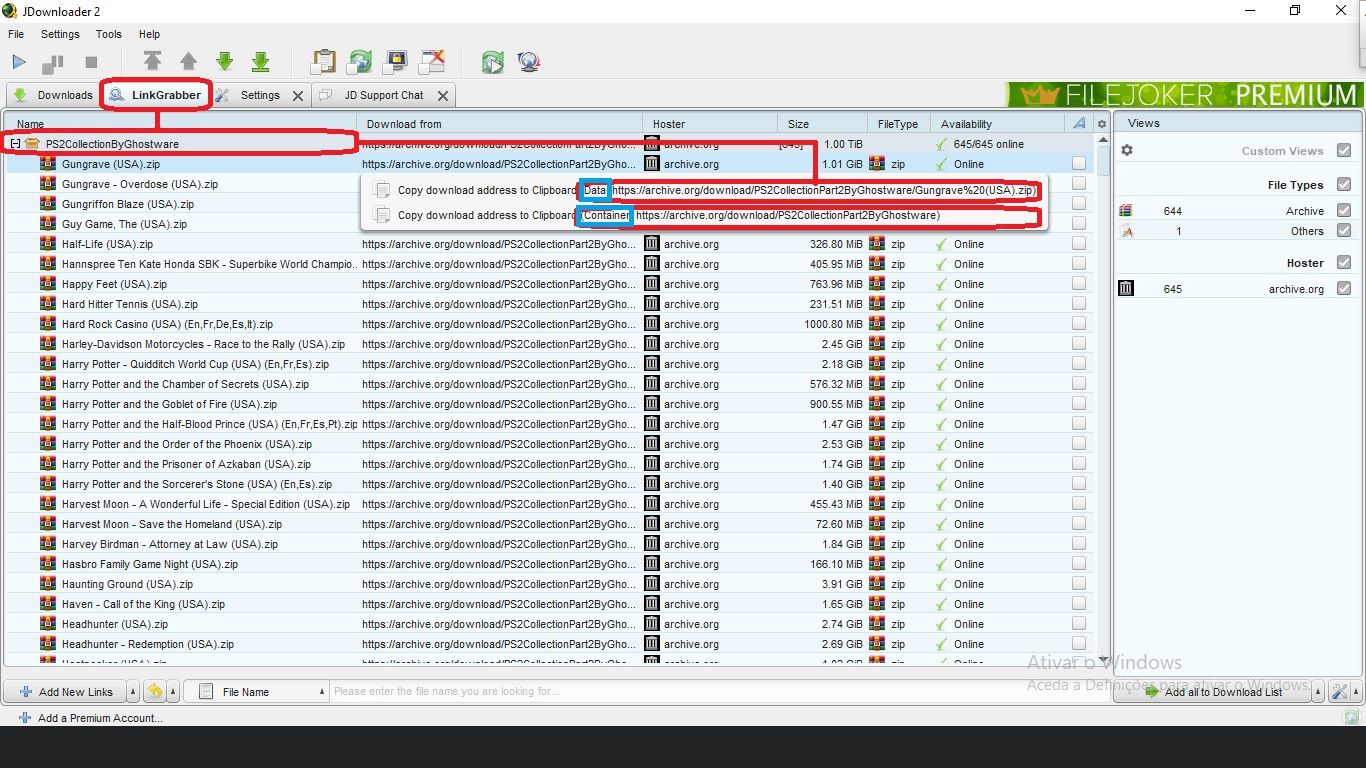
Task: Toggle auto reconnect toolbar icon
Action: [359, 62]
